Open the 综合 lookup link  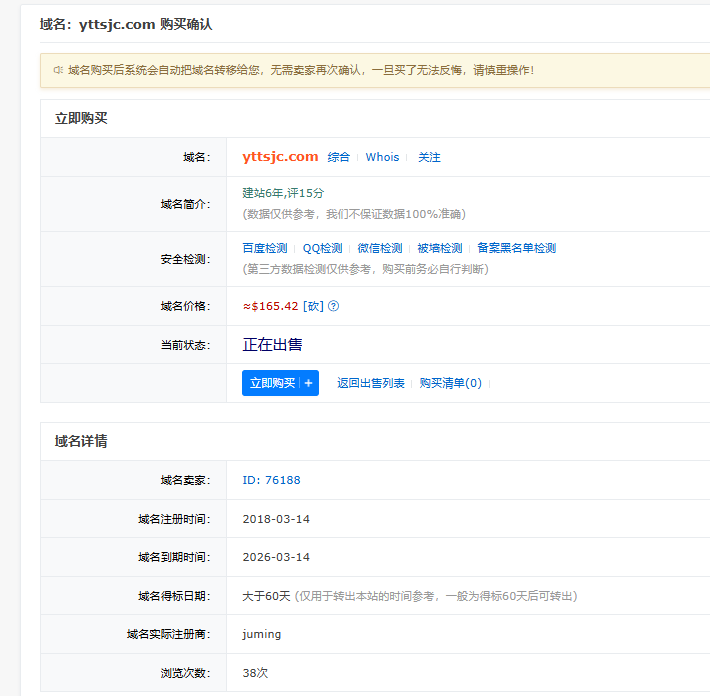[339, 157]
